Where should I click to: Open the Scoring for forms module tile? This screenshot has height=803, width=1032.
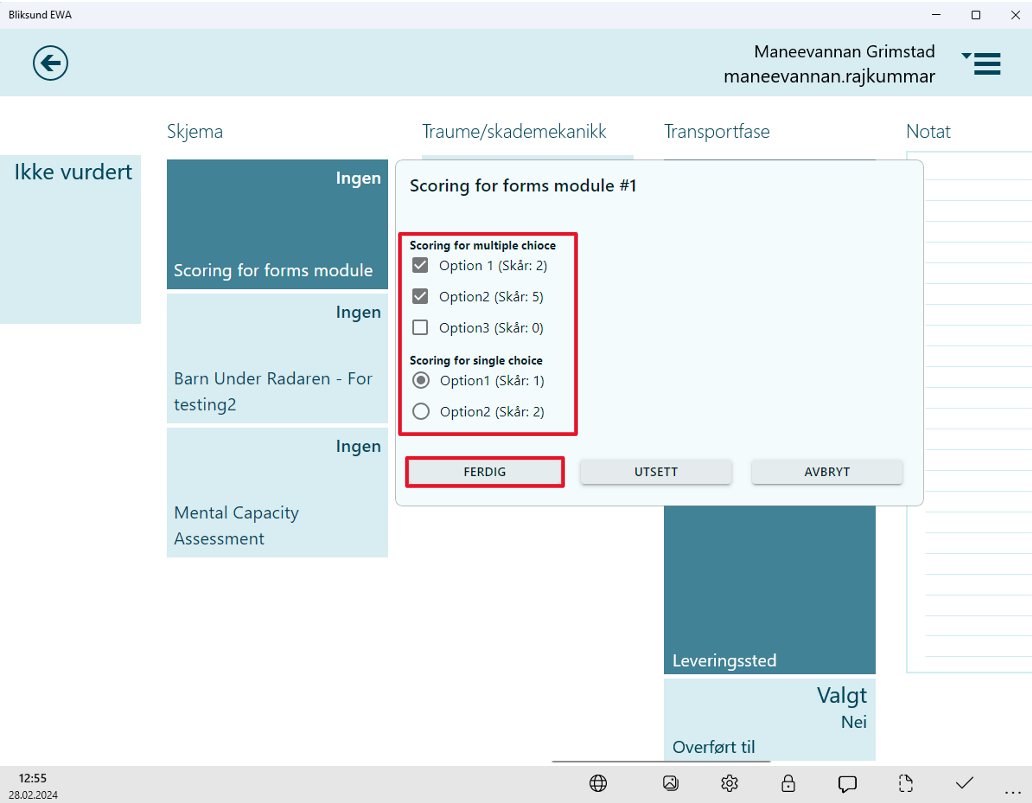[x=277, y=224]
